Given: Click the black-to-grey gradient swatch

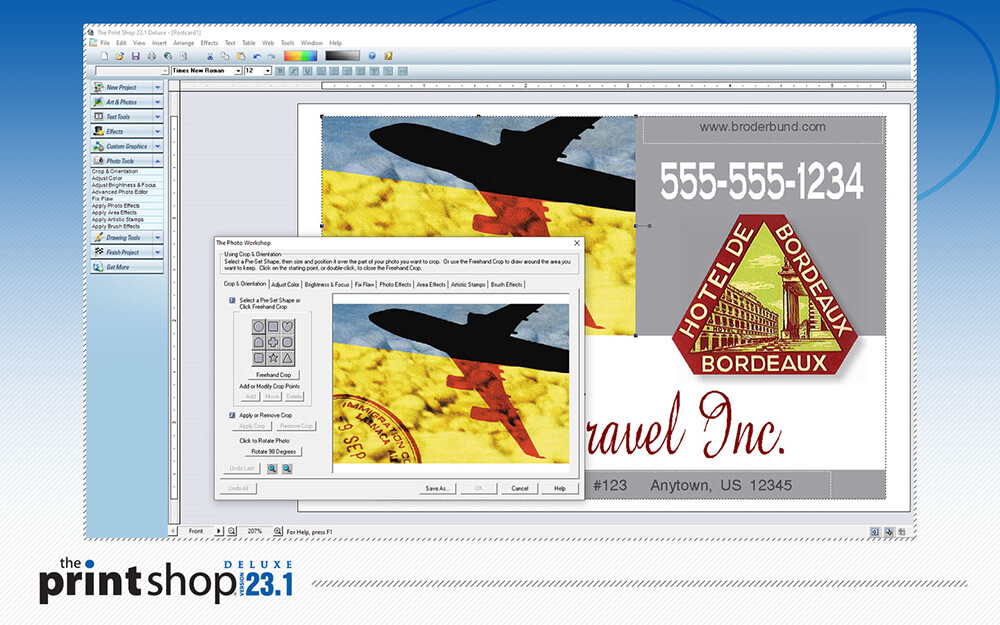Looking at the screenshot, I should click(342, 56).
